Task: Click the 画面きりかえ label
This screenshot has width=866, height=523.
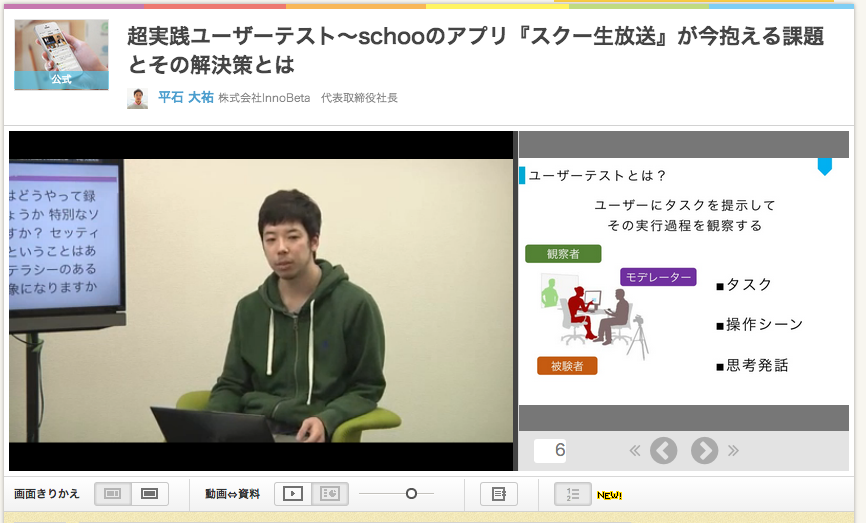Action: (x=47, y=494)
